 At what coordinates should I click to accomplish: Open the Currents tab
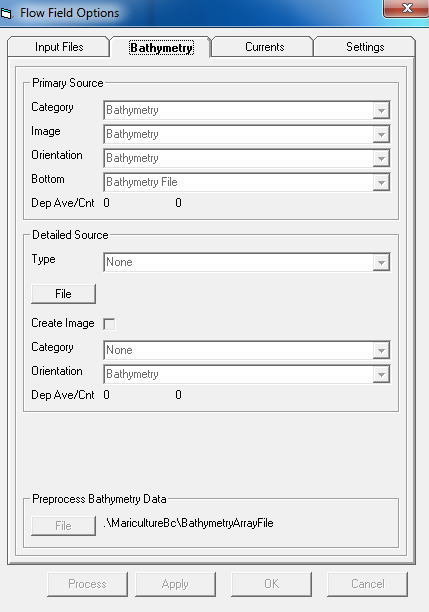264,47
